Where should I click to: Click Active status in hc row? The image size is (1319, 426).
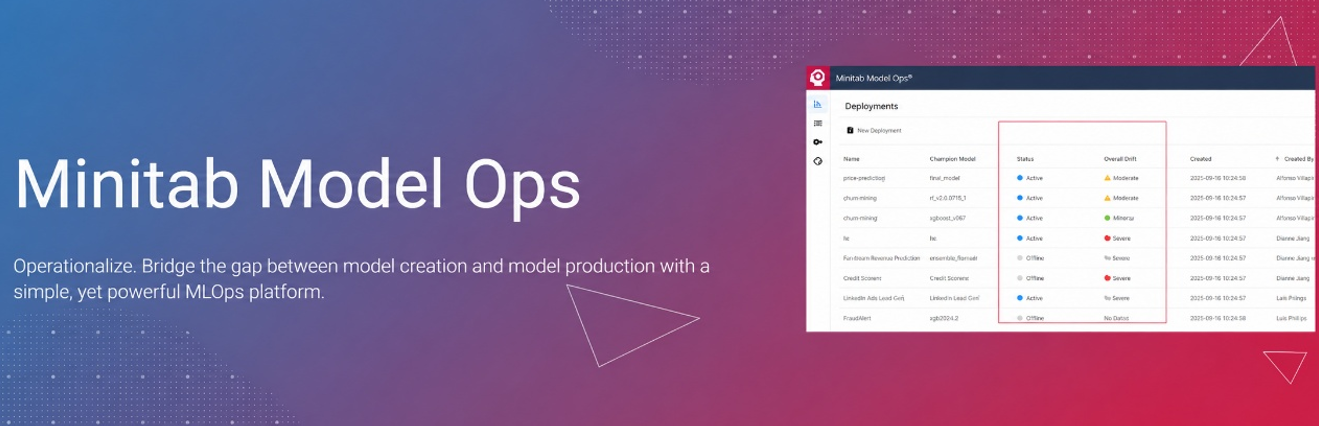(x=1030, y=238)
